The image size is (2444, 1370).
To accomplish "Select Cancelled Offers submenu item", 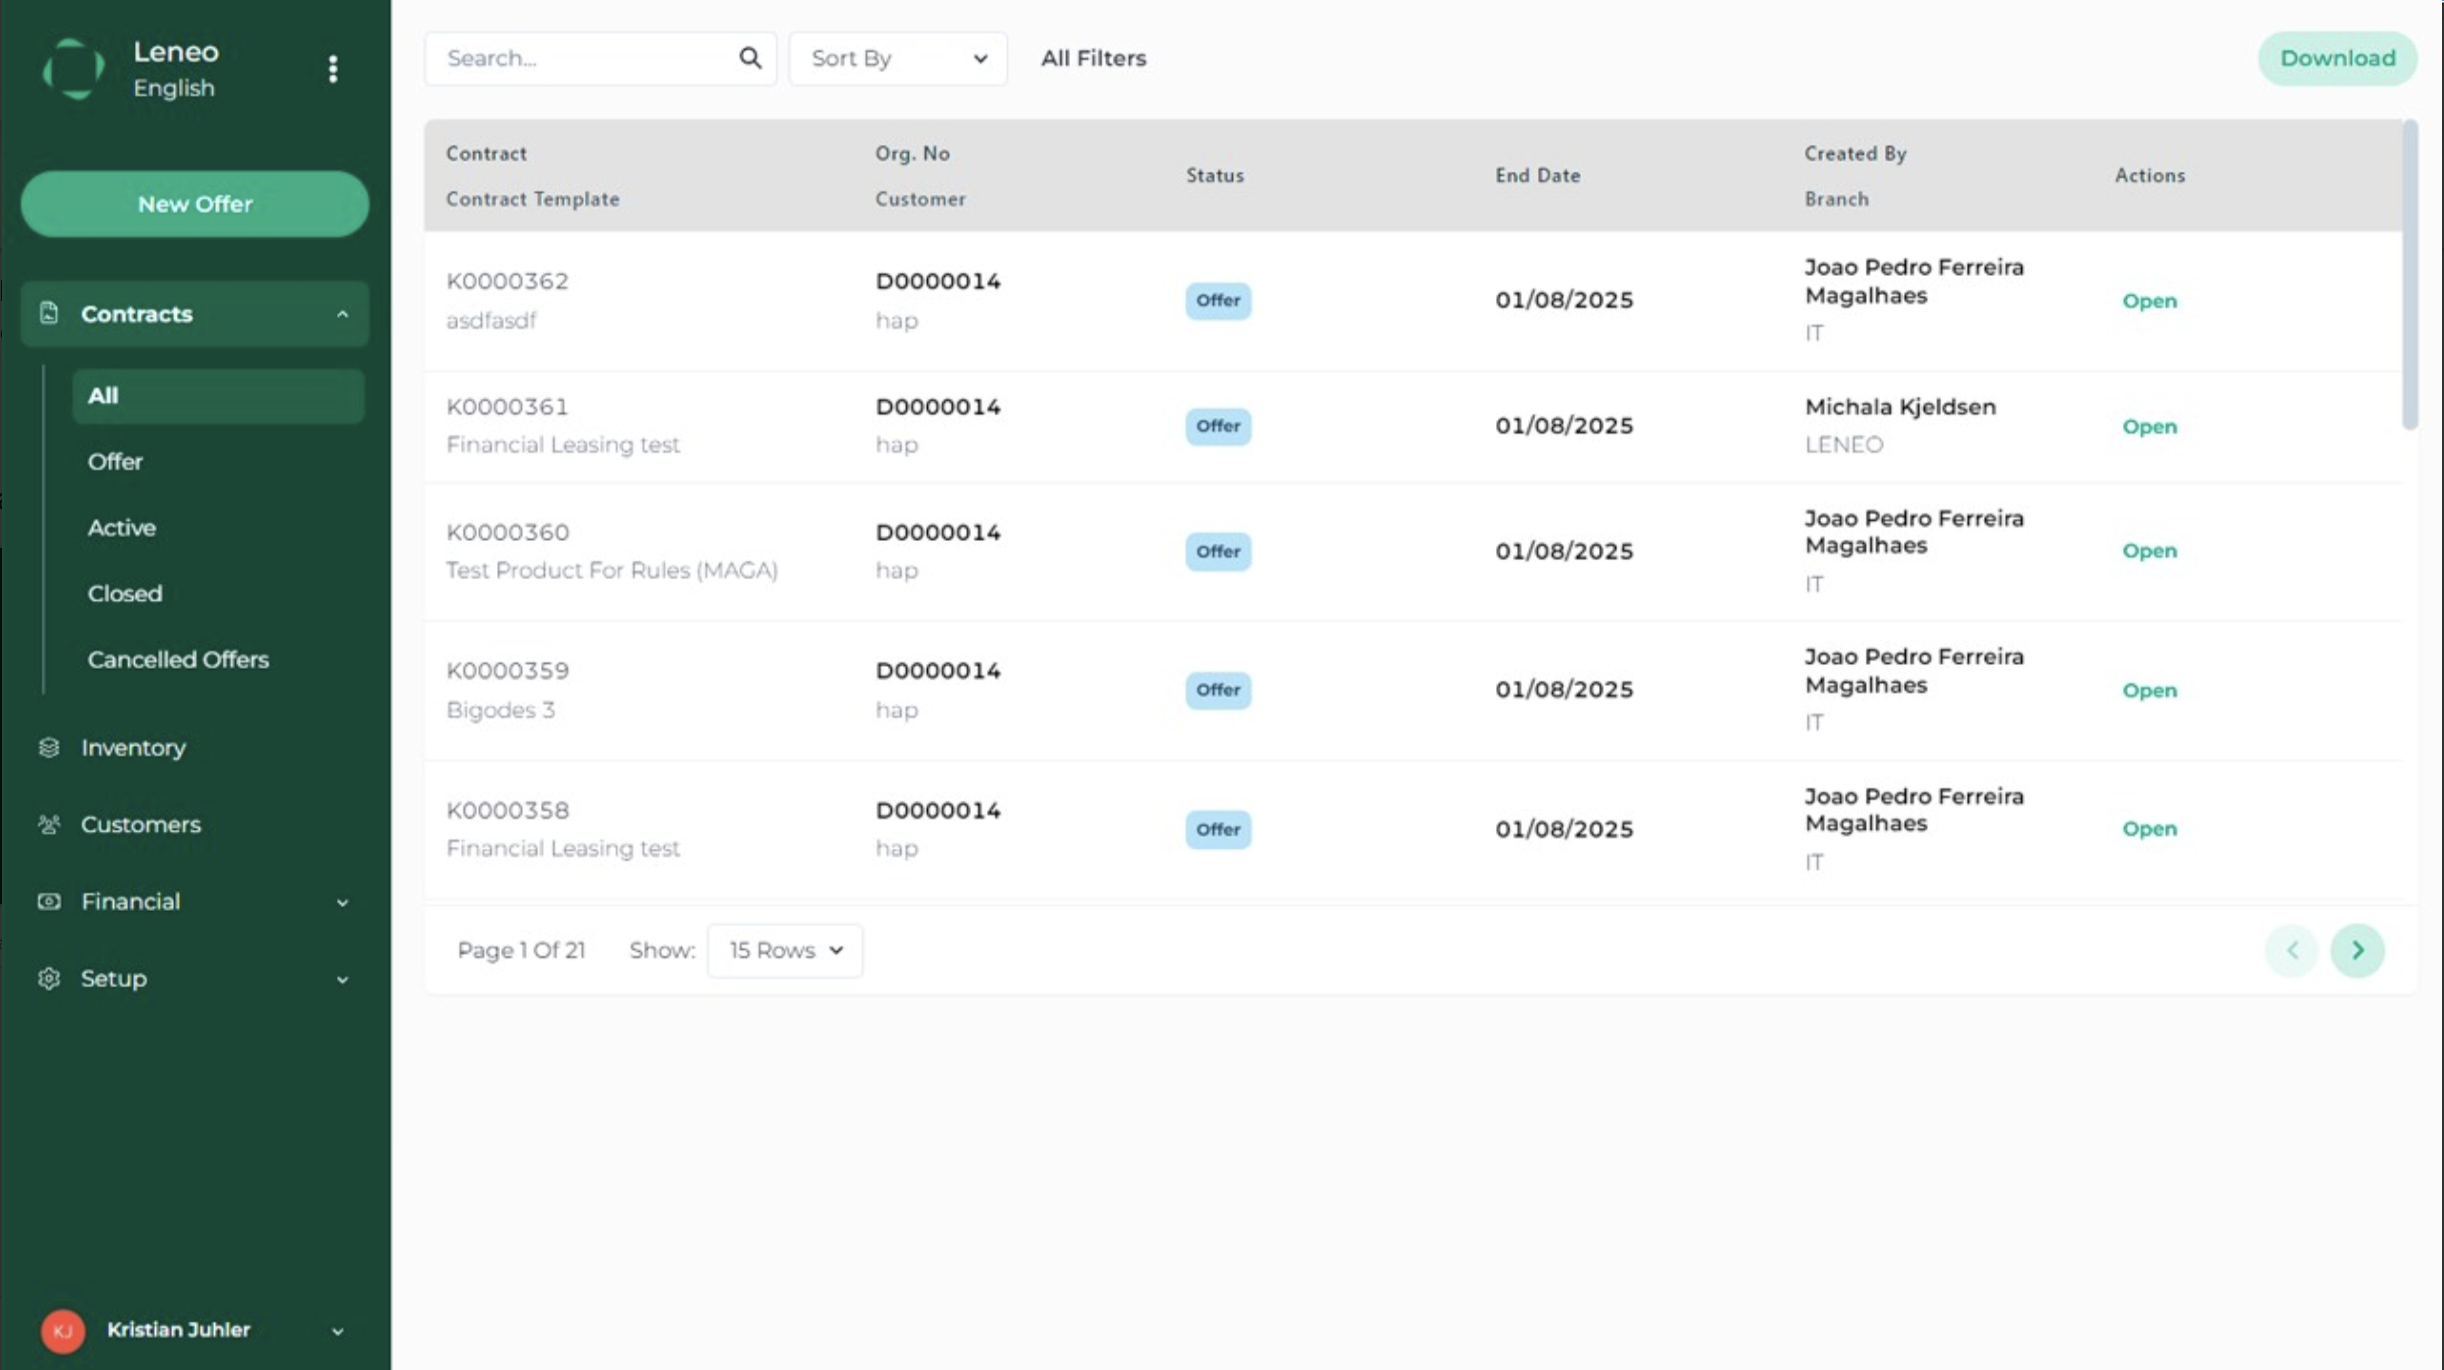I will click(x=178, y=660).
